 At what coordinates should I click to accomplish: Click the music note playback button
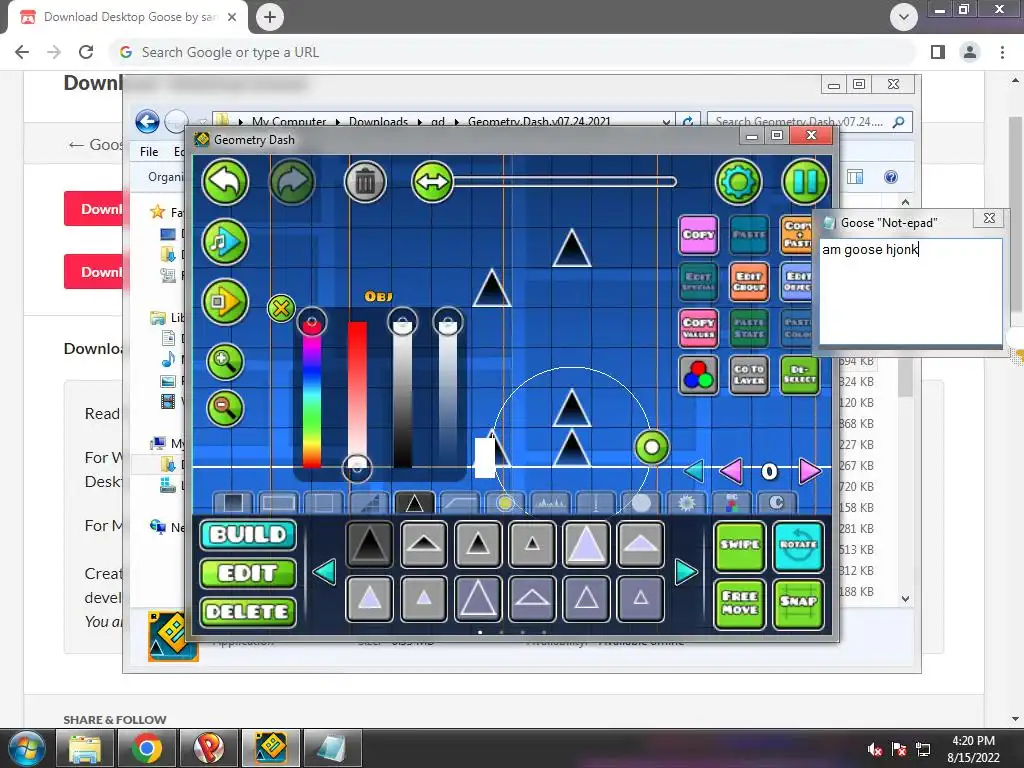225,242
